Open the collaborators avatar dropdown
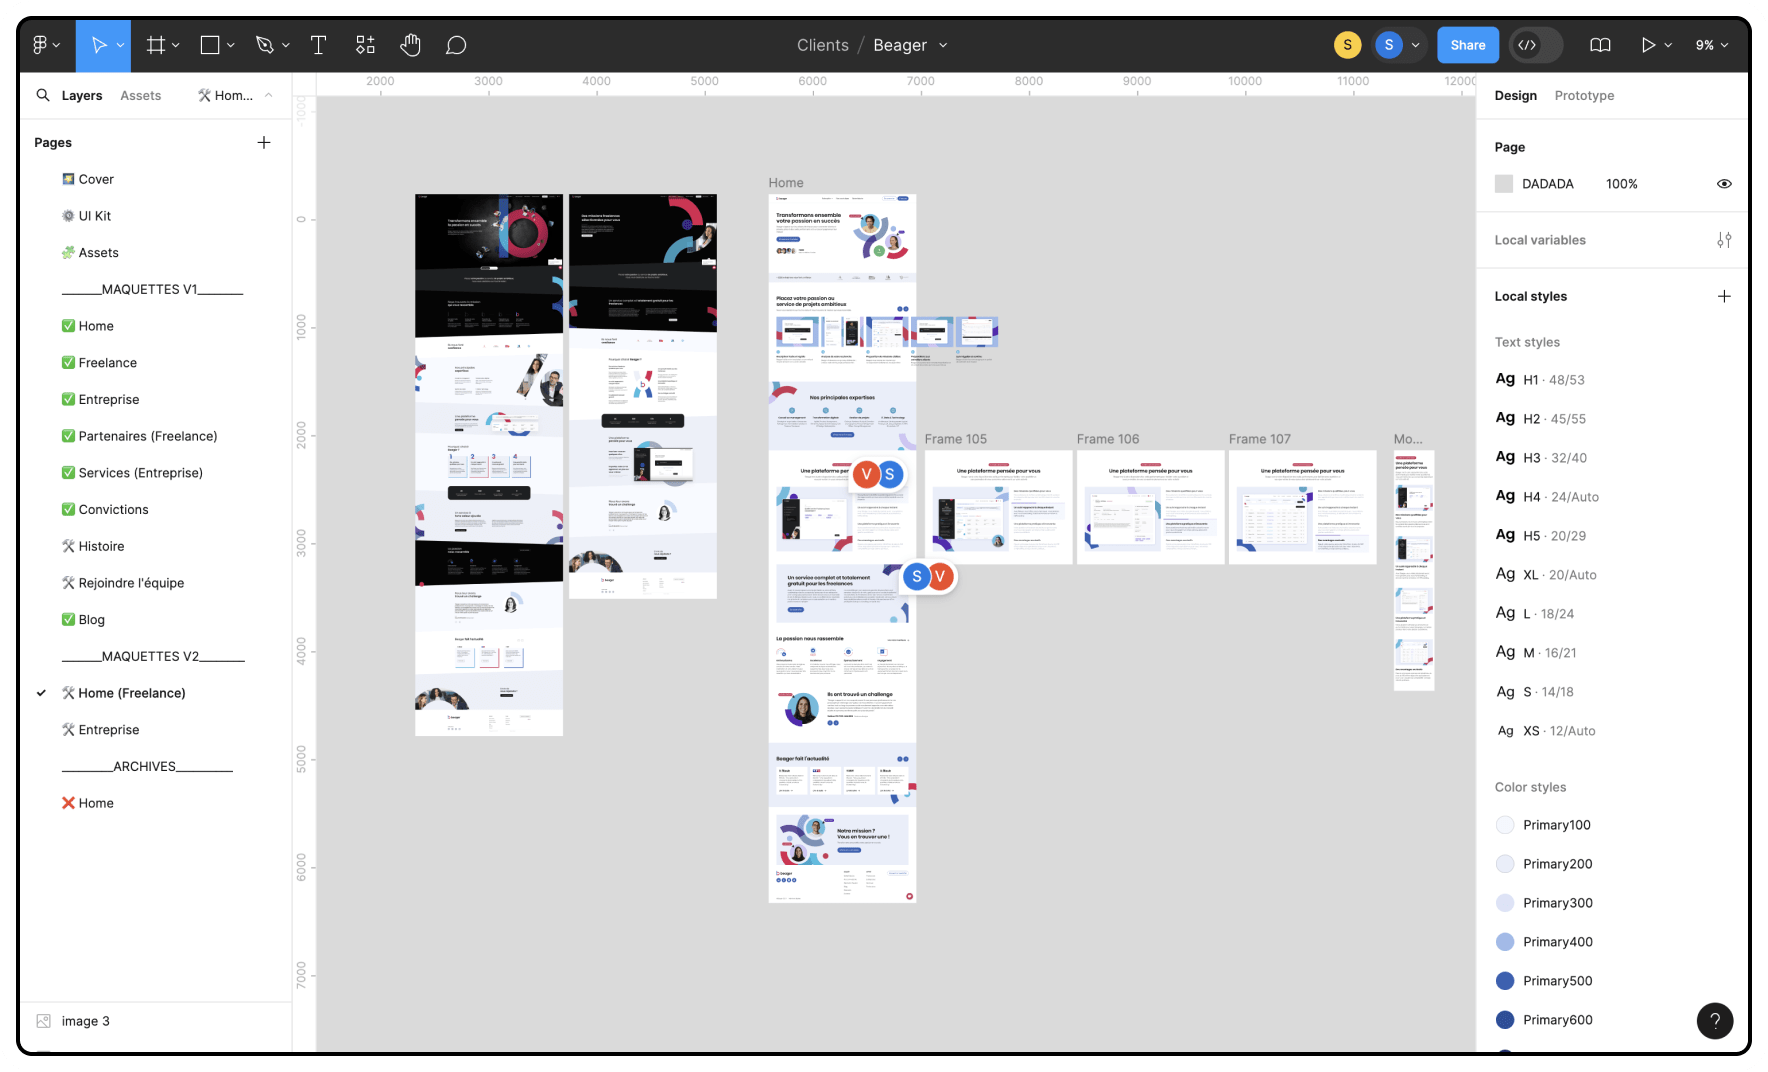 pyautogui.click(x=1415, y=45)
